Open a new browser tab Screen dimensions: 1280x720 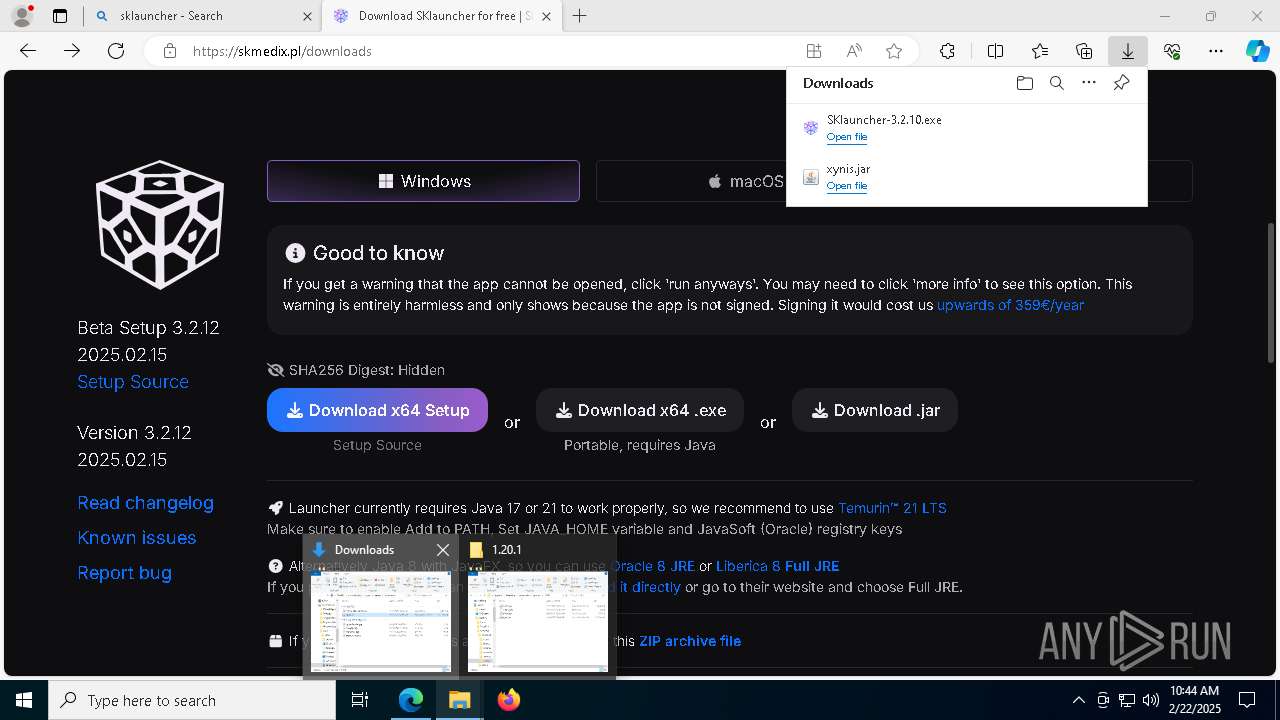(580, 16)
